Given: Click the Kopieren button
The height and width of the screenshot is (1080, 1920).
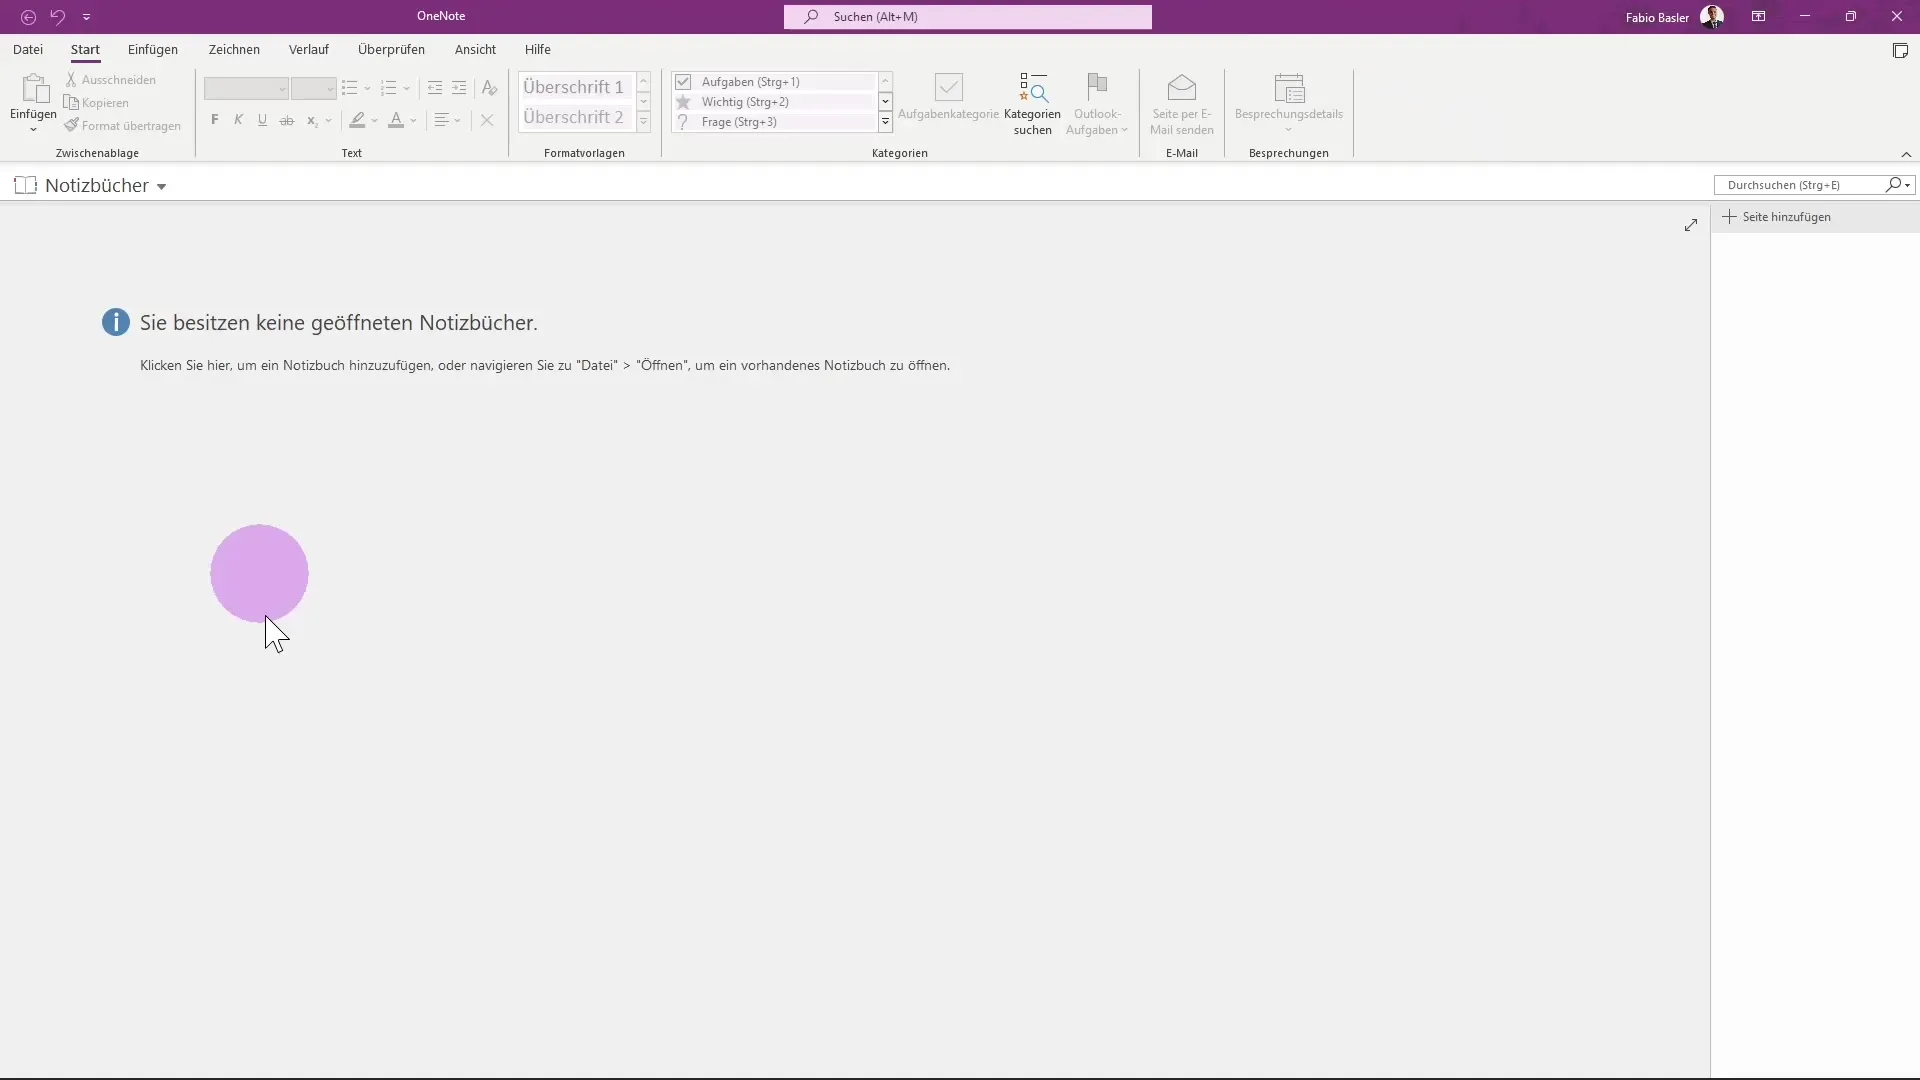Looking at the screenshot, I should point(97,102).
